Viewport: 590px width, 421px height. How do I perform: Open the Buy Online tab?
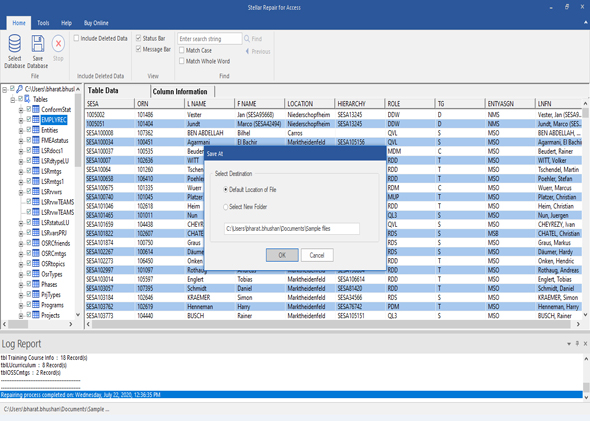96,23
